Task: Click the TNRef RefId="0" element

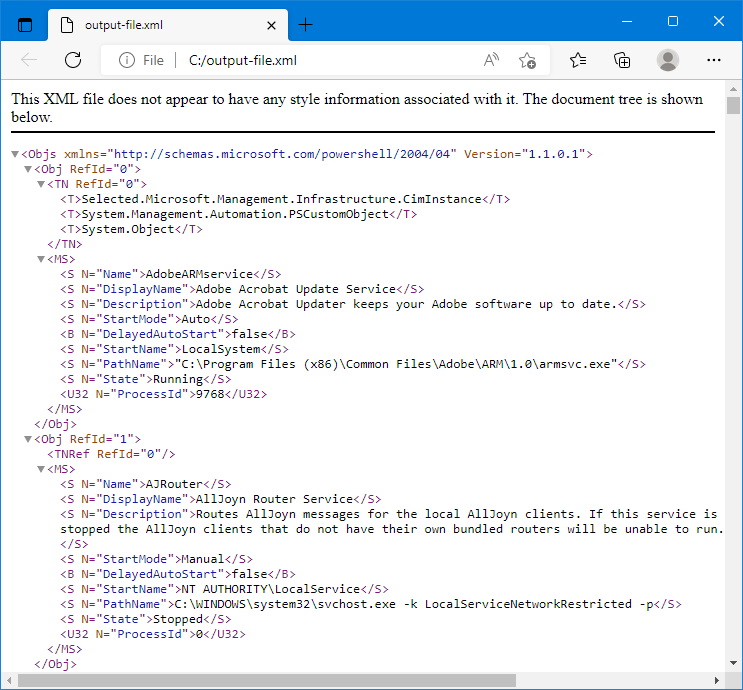Action: (x=111, y=454)
